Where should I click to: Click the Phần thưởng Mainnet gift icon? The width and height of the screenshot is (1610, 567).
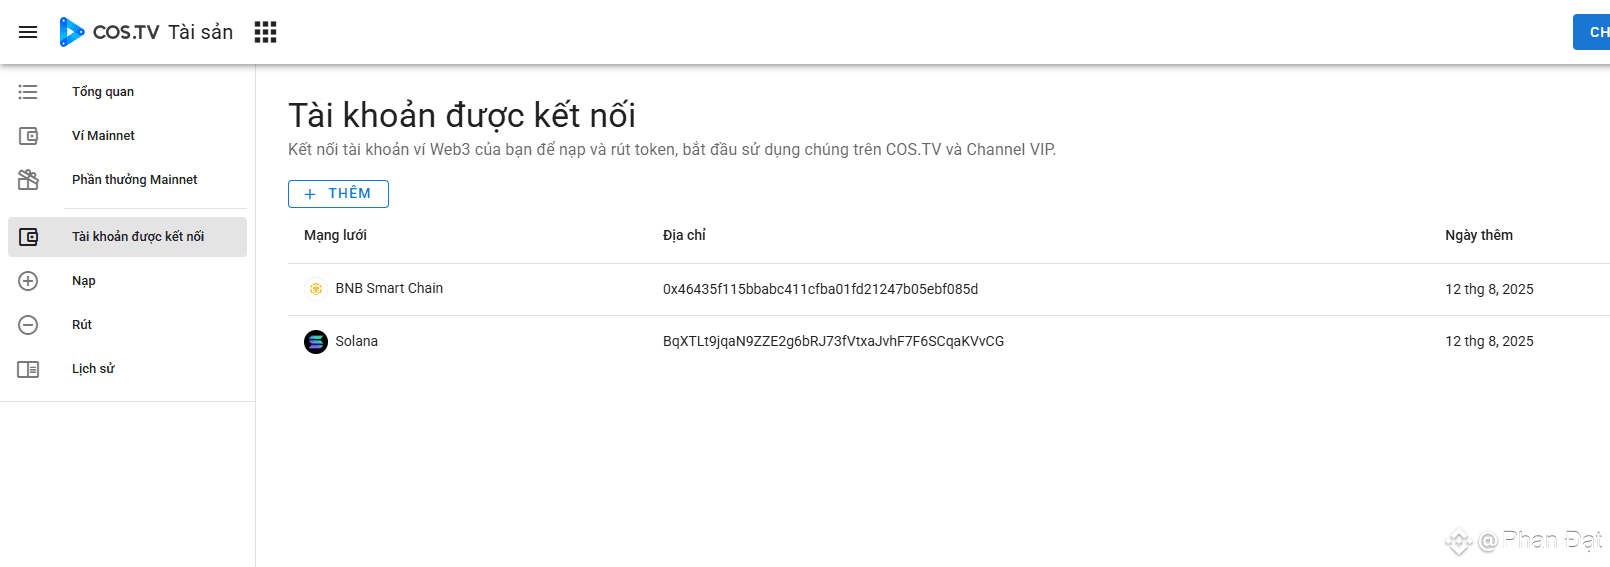pyautogui.click(x=28, y=180)
